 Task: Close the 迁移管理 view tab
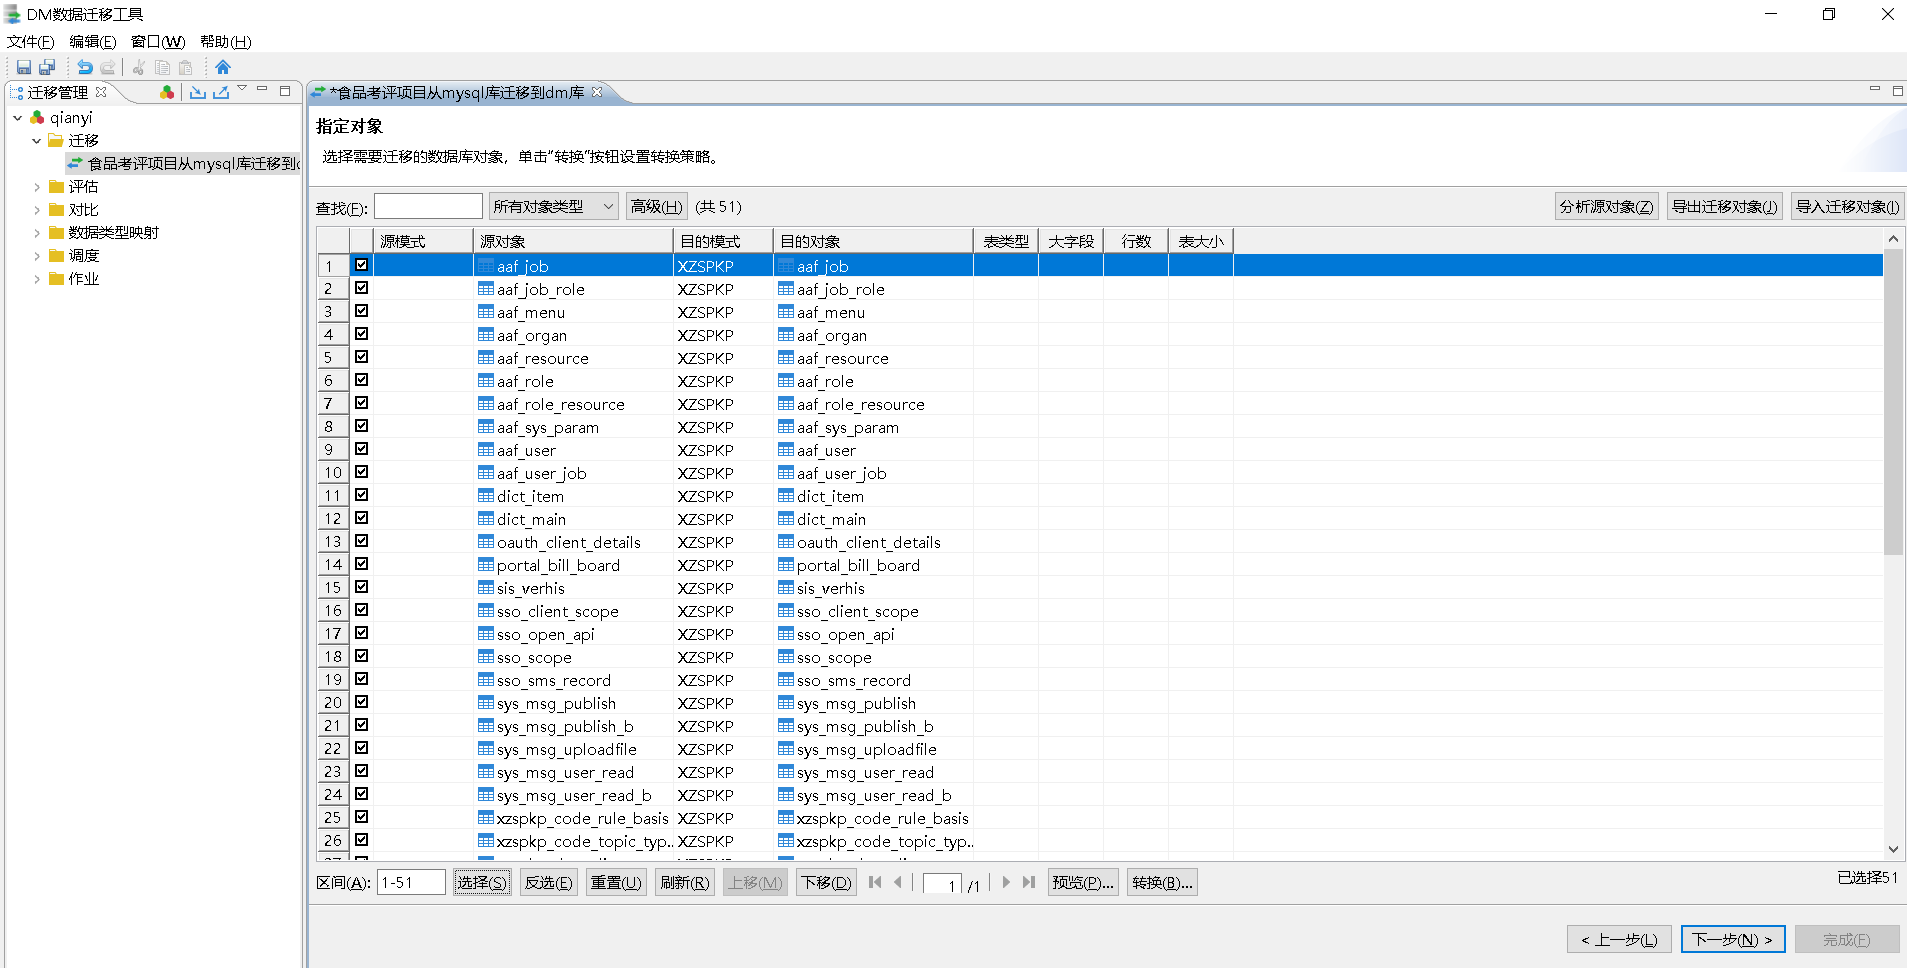coord(101,92)
